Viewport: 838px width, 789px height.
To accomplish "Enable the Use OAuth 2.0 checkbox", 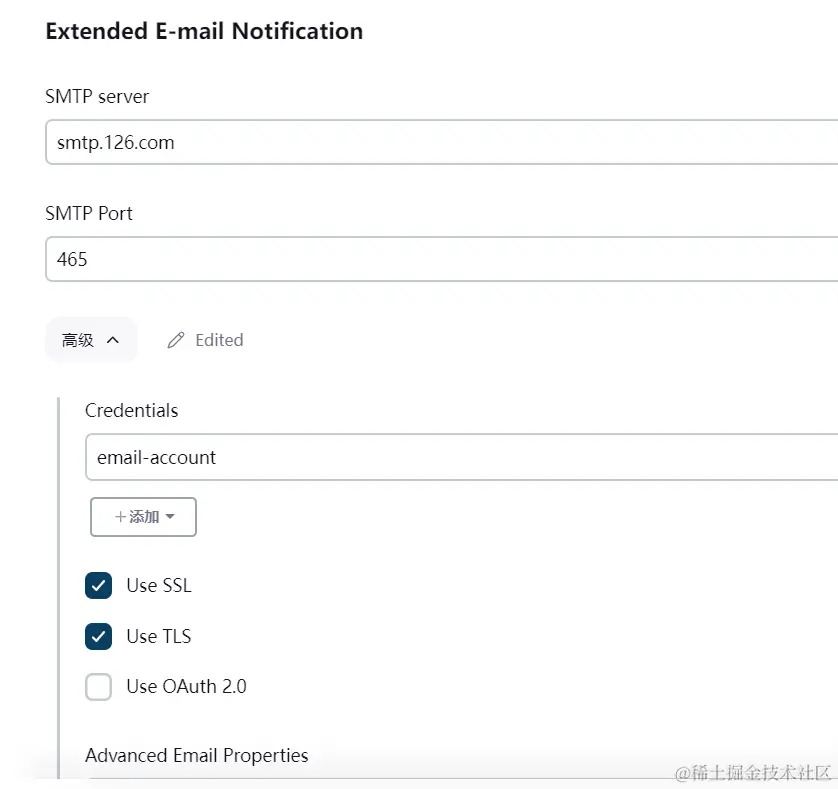I will (x=98, y=687).
